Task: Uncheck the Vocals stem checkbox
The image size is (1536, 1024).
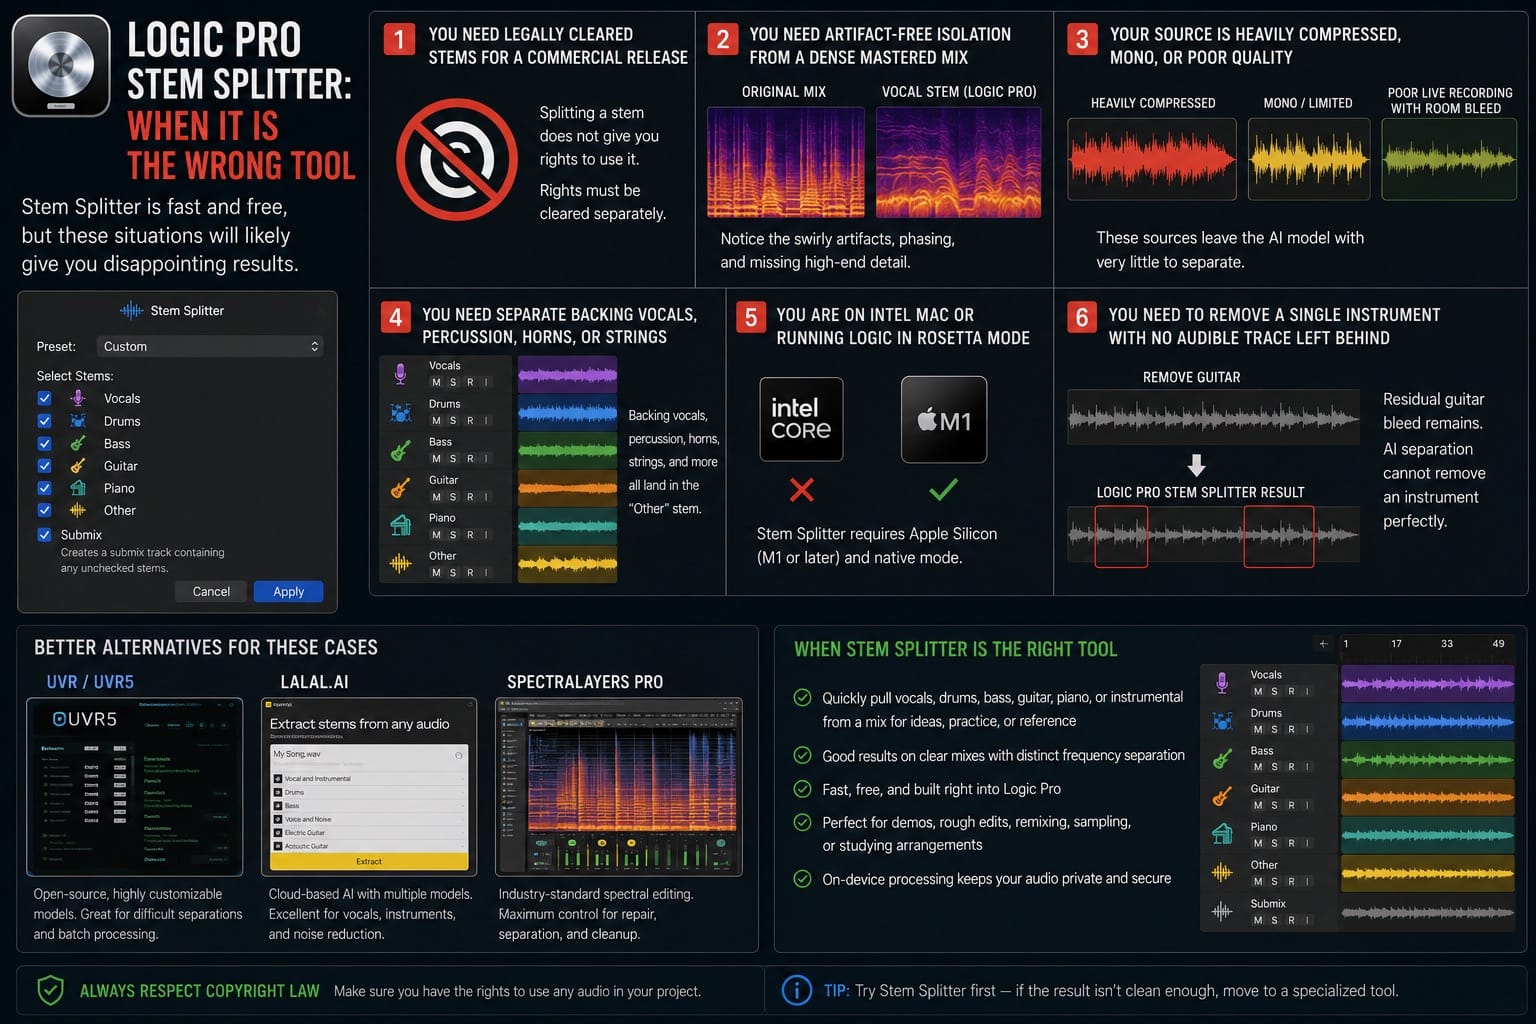Action: click(44, 398)
